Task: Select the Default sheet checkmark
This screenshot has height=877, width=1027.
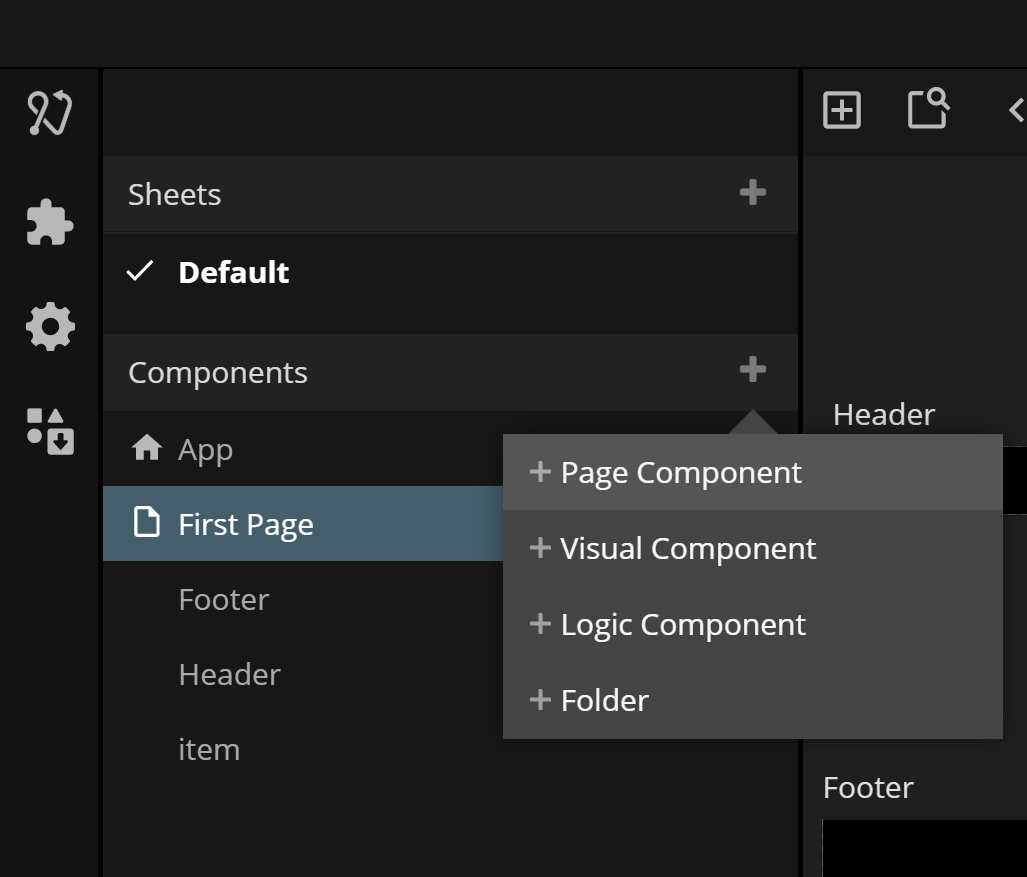Action: point(140,271)
